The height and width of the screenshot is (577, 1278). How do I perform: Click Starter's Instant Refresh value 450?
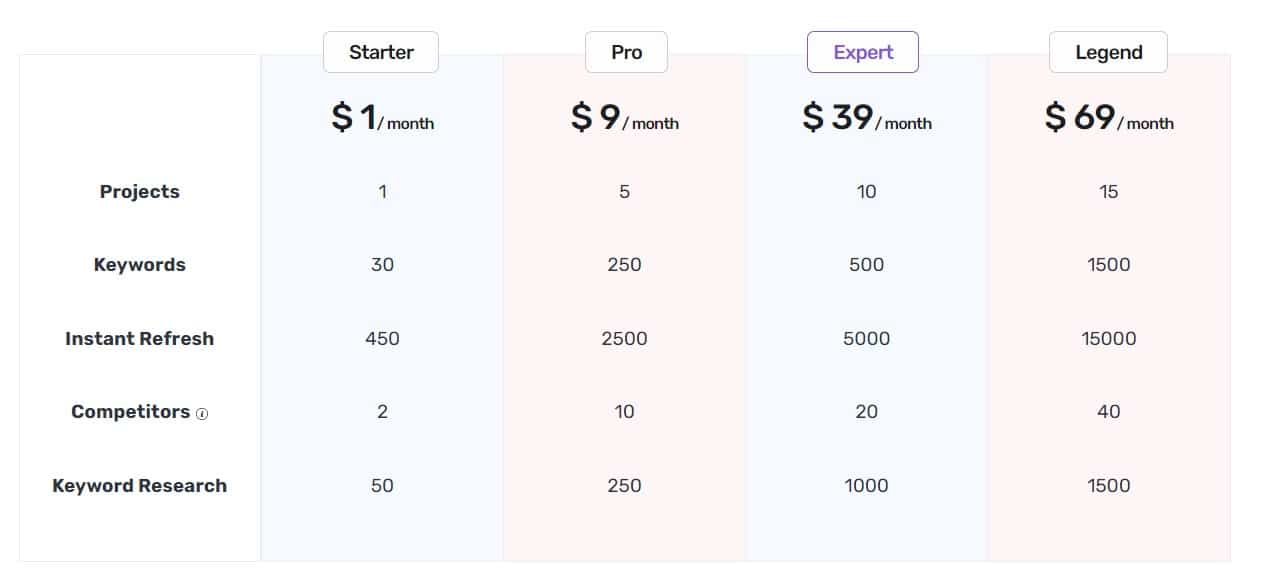point(382,339)
